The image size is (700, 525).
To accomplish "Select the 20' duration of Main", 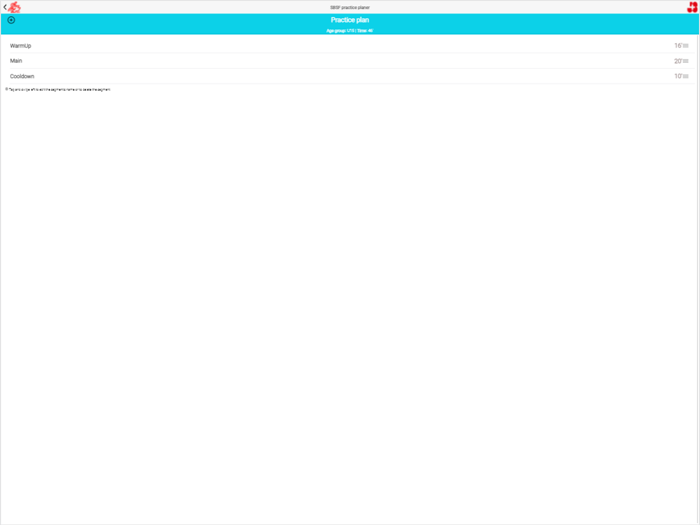I will click(x=678, y=61).
